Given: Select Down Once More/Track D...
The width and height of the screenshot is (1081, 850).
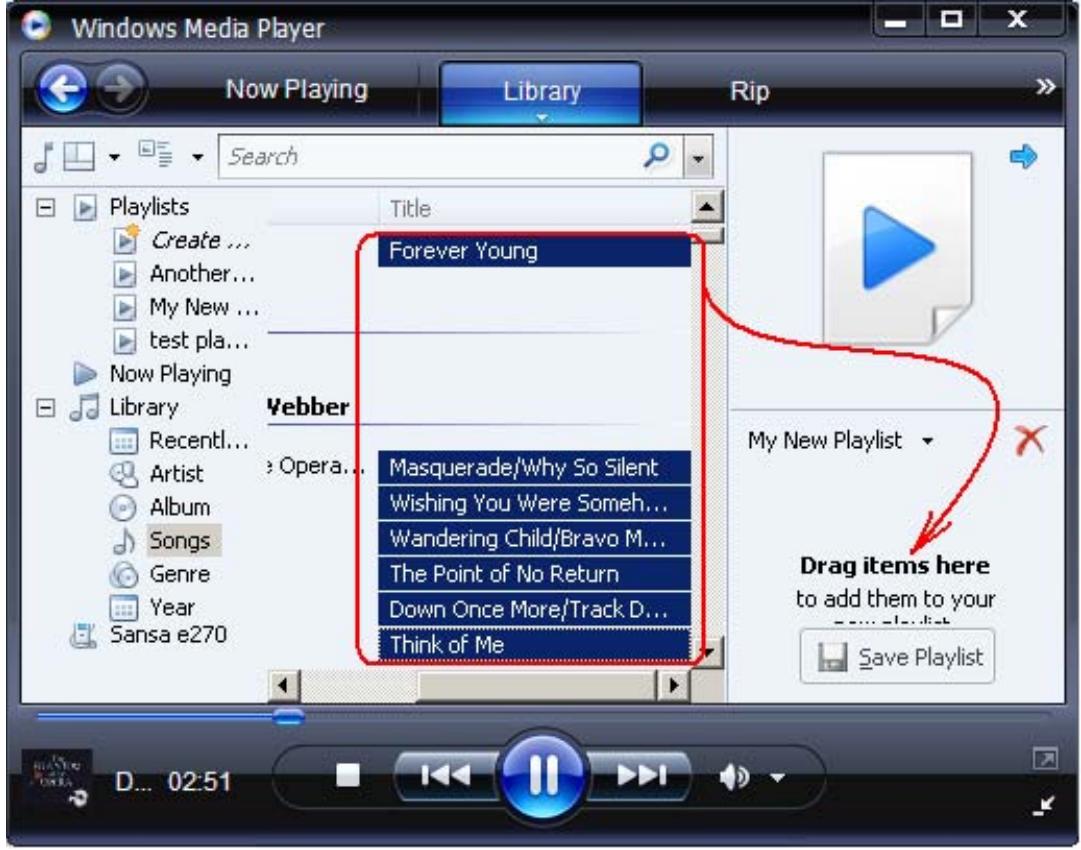Looking at the screenshot, I should (x=534, y=609).
